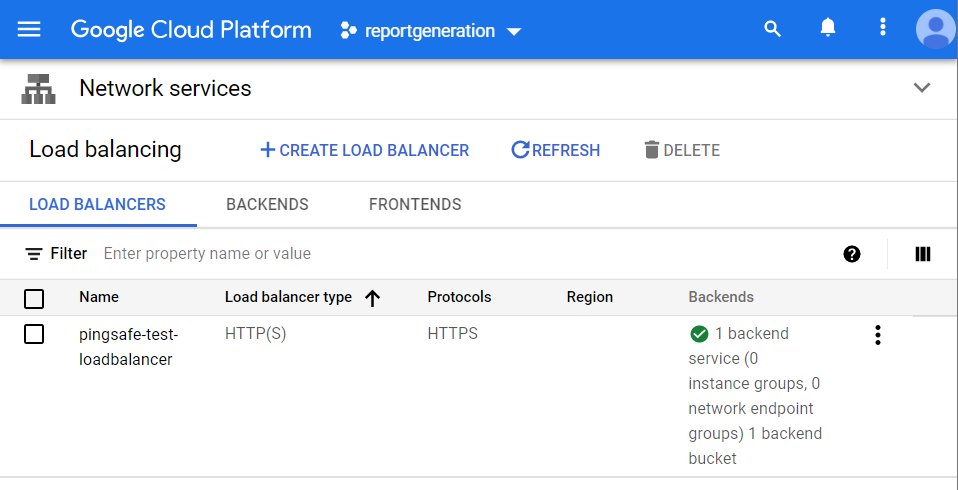Click the Refresh button
Viewport: 958px width, 490px height.
click(x=555, y=151)
